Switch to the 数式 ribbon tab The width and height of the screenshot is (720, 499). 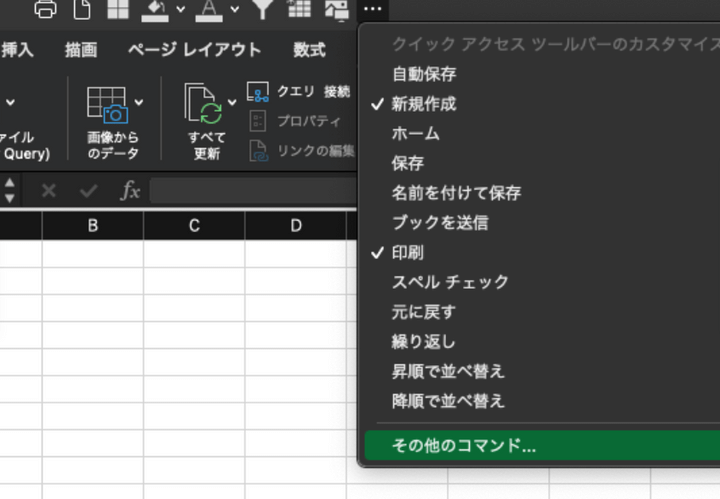(309, 50)
